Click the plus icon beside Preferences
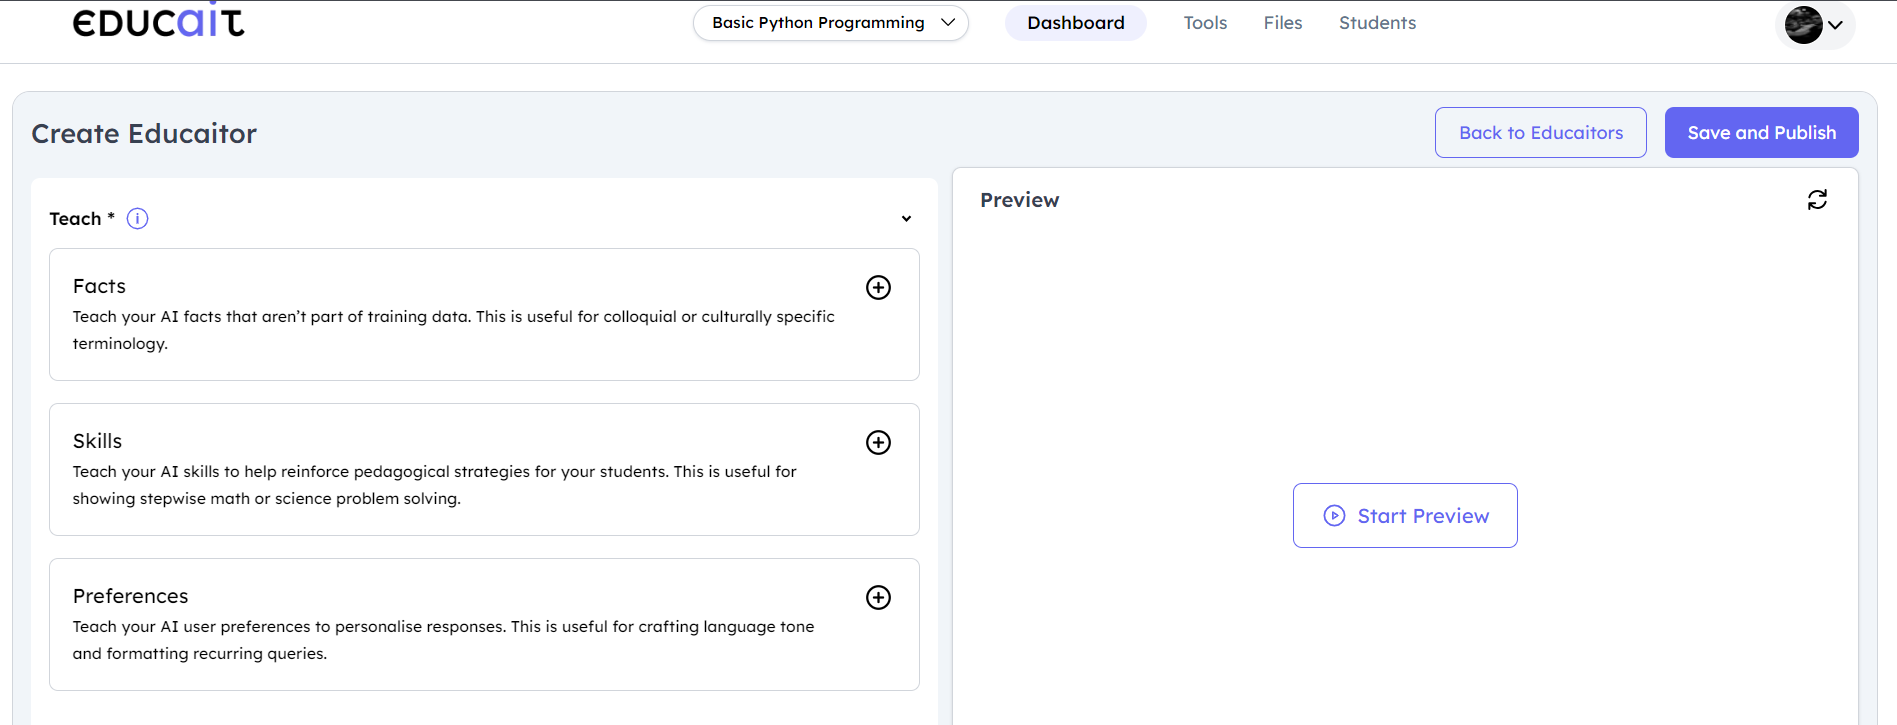The image size is (1897, 725). coord(878,598)
